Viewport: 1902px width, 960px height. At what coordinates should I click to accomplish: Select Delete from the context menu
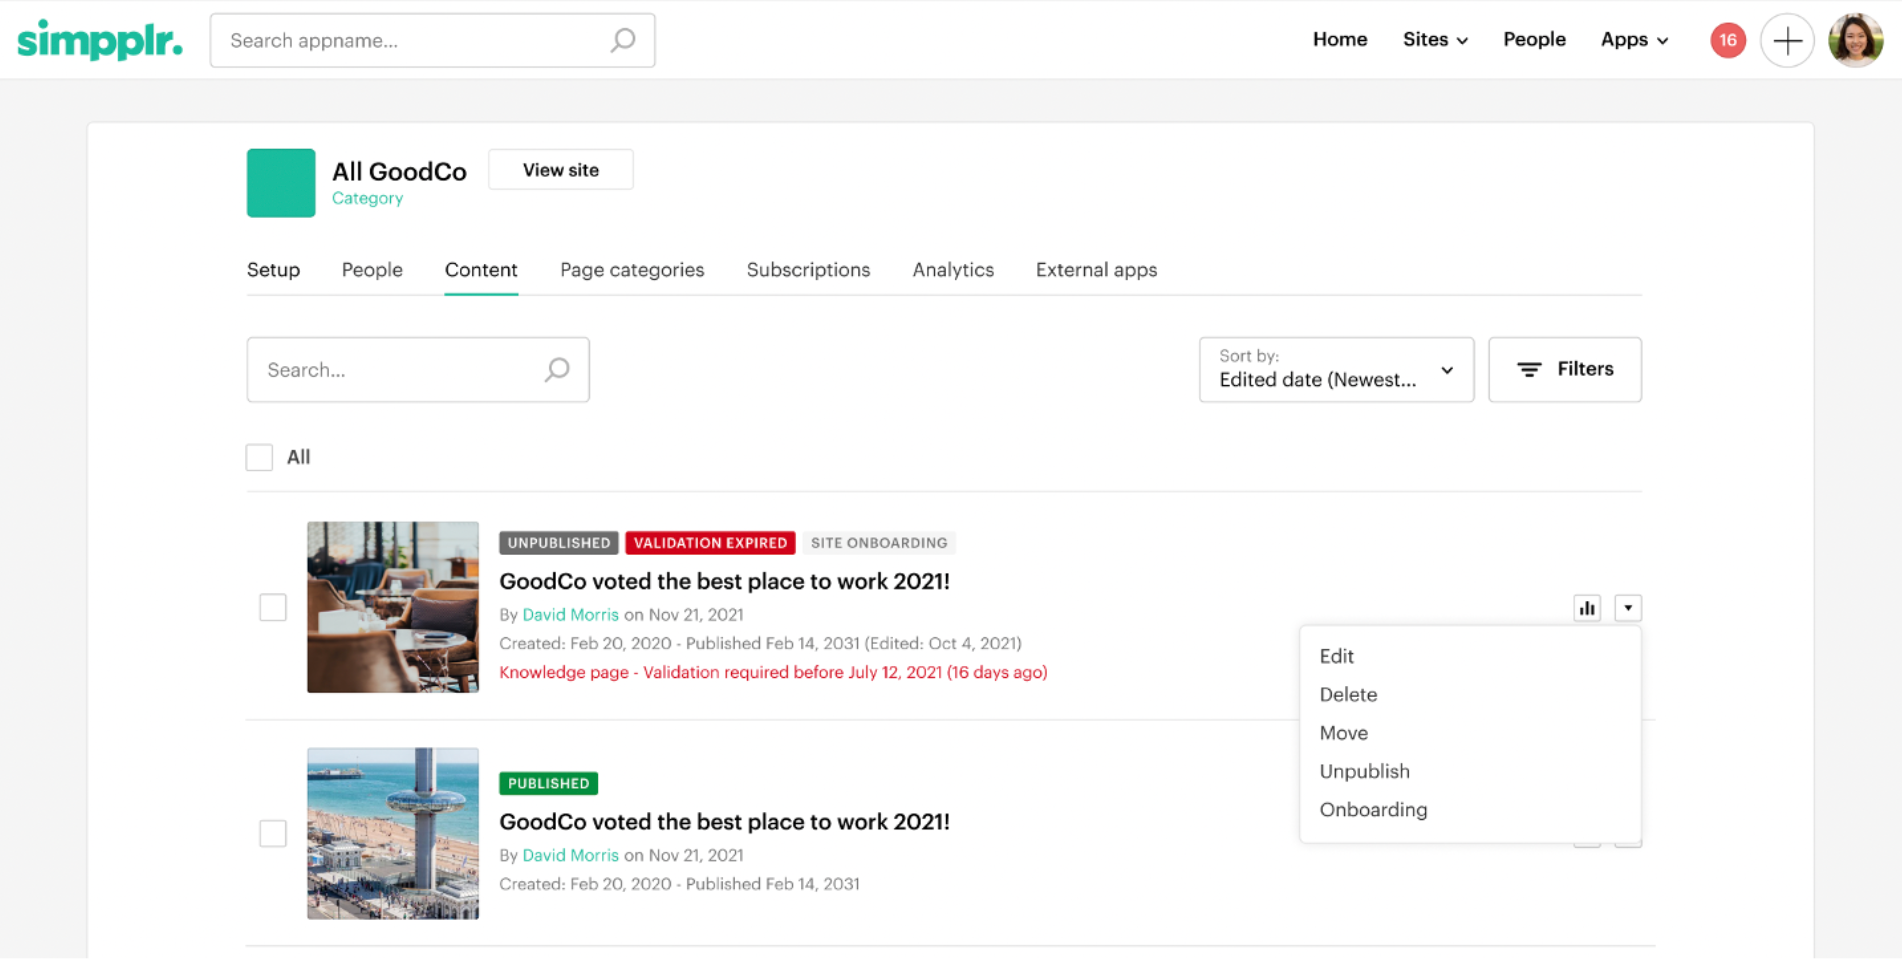(1348, 694)
